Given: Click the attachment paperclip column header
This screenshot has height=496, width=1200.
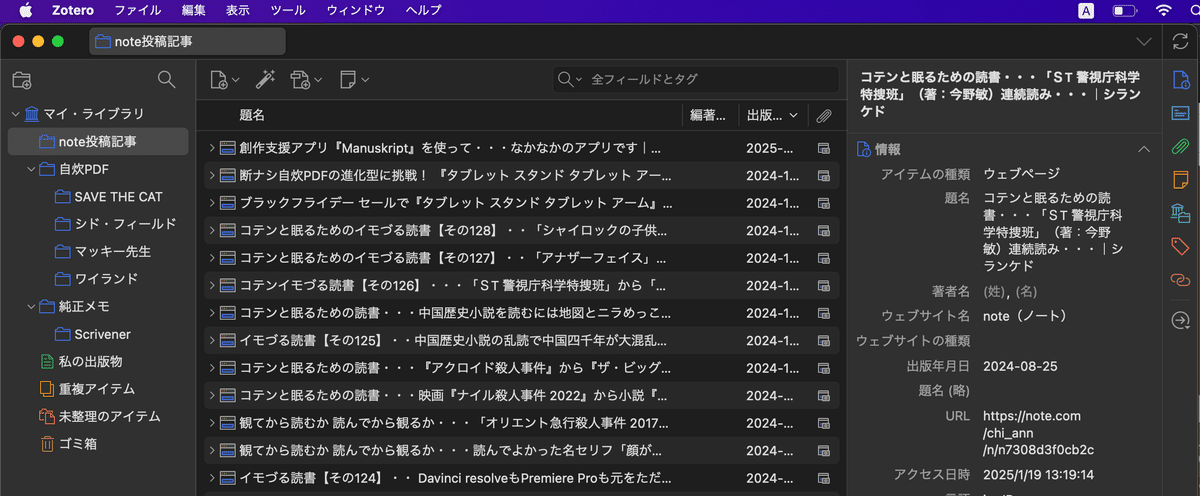Looking at the screenshot, I should click(824, 116).
